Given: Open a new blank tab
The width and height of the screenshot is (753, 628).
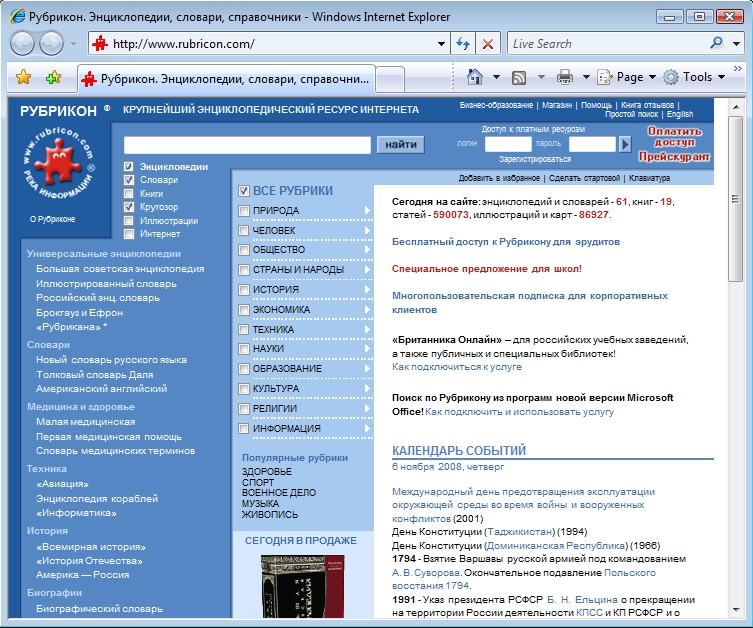Looking at the screenshot, I should (389, 79).
